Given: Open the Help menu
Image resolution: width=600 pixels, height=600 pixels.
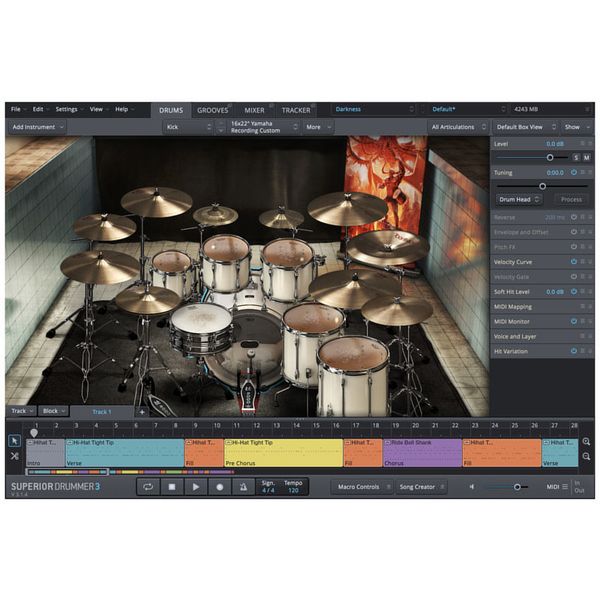Looking at the screenshot, I should click(124, 109).
